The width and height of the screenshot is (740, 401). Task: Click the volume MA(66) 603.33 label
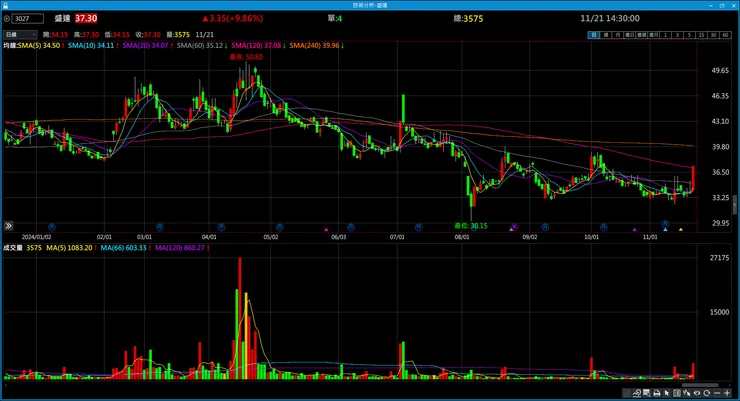click(126, 248)
